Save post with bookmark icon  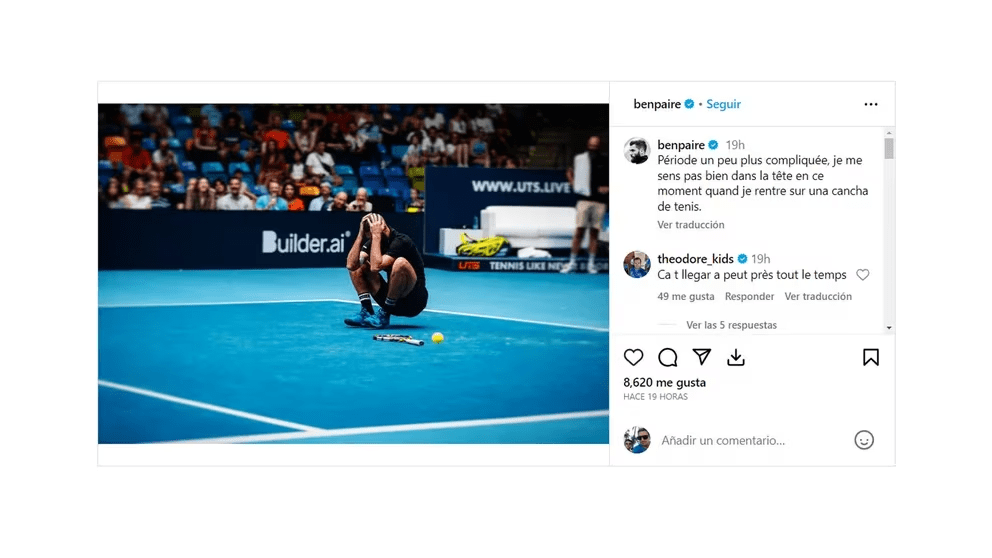click(871, 357)
